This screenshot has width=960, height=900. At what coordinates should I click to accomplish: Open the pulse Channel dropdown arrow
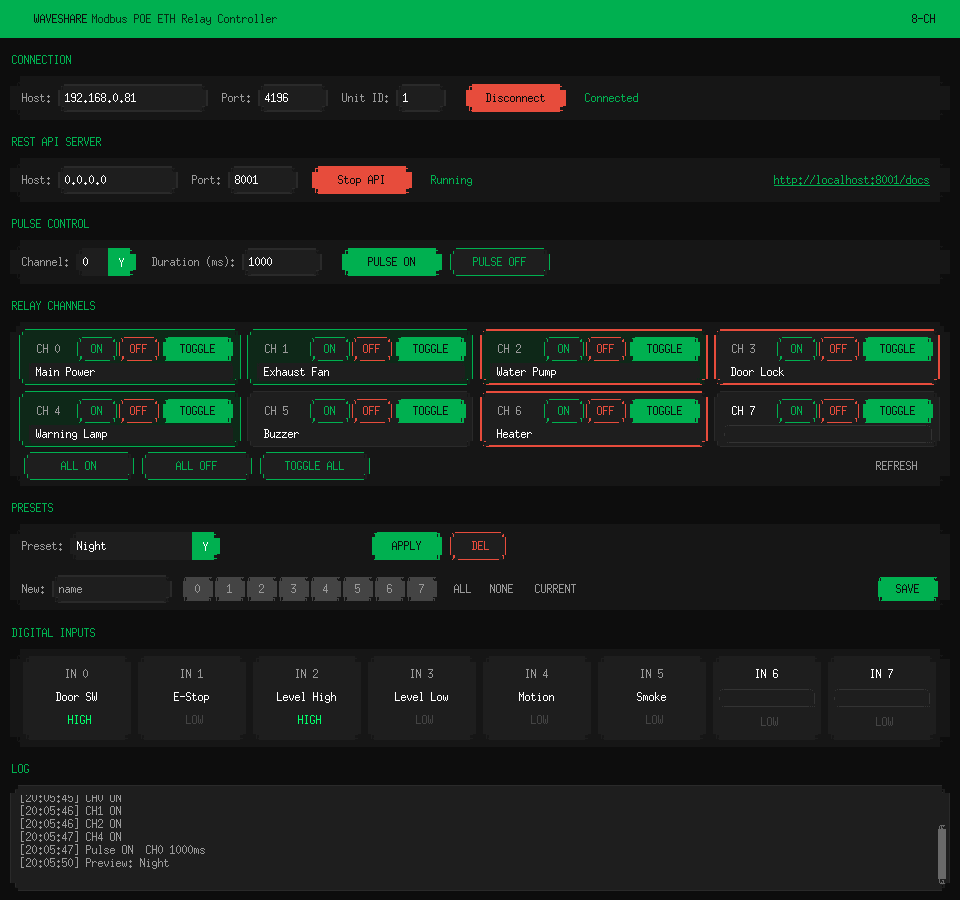[121, 262]
